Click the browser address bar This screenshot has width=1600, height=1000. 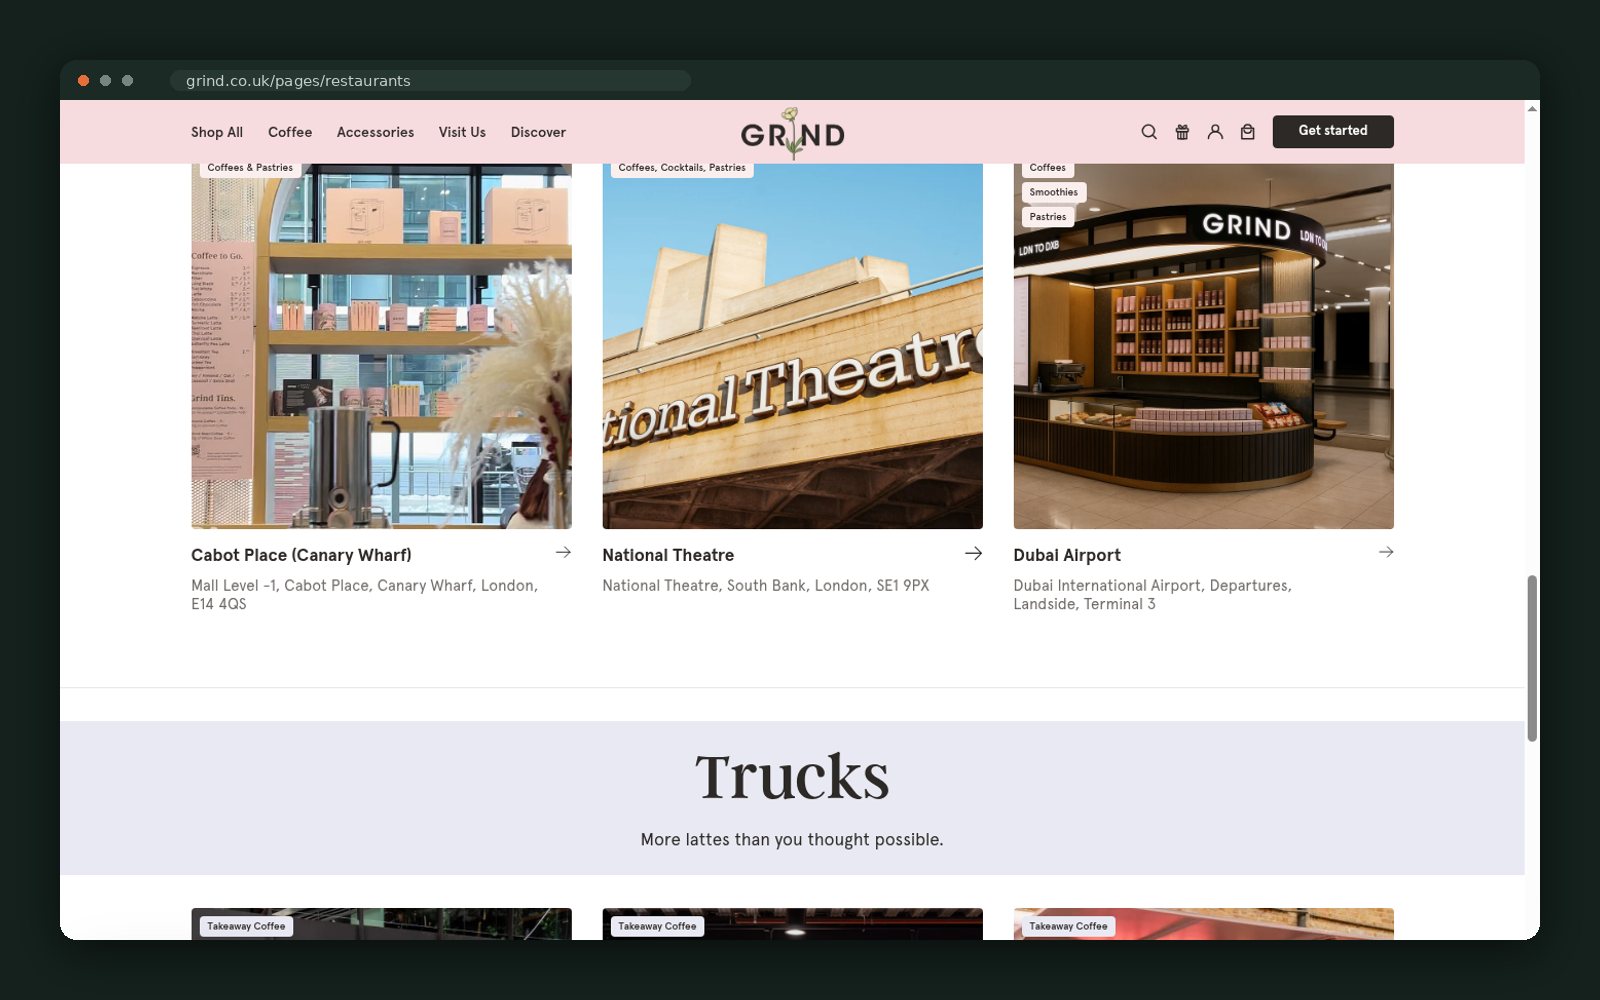click(x=430, y=81)
